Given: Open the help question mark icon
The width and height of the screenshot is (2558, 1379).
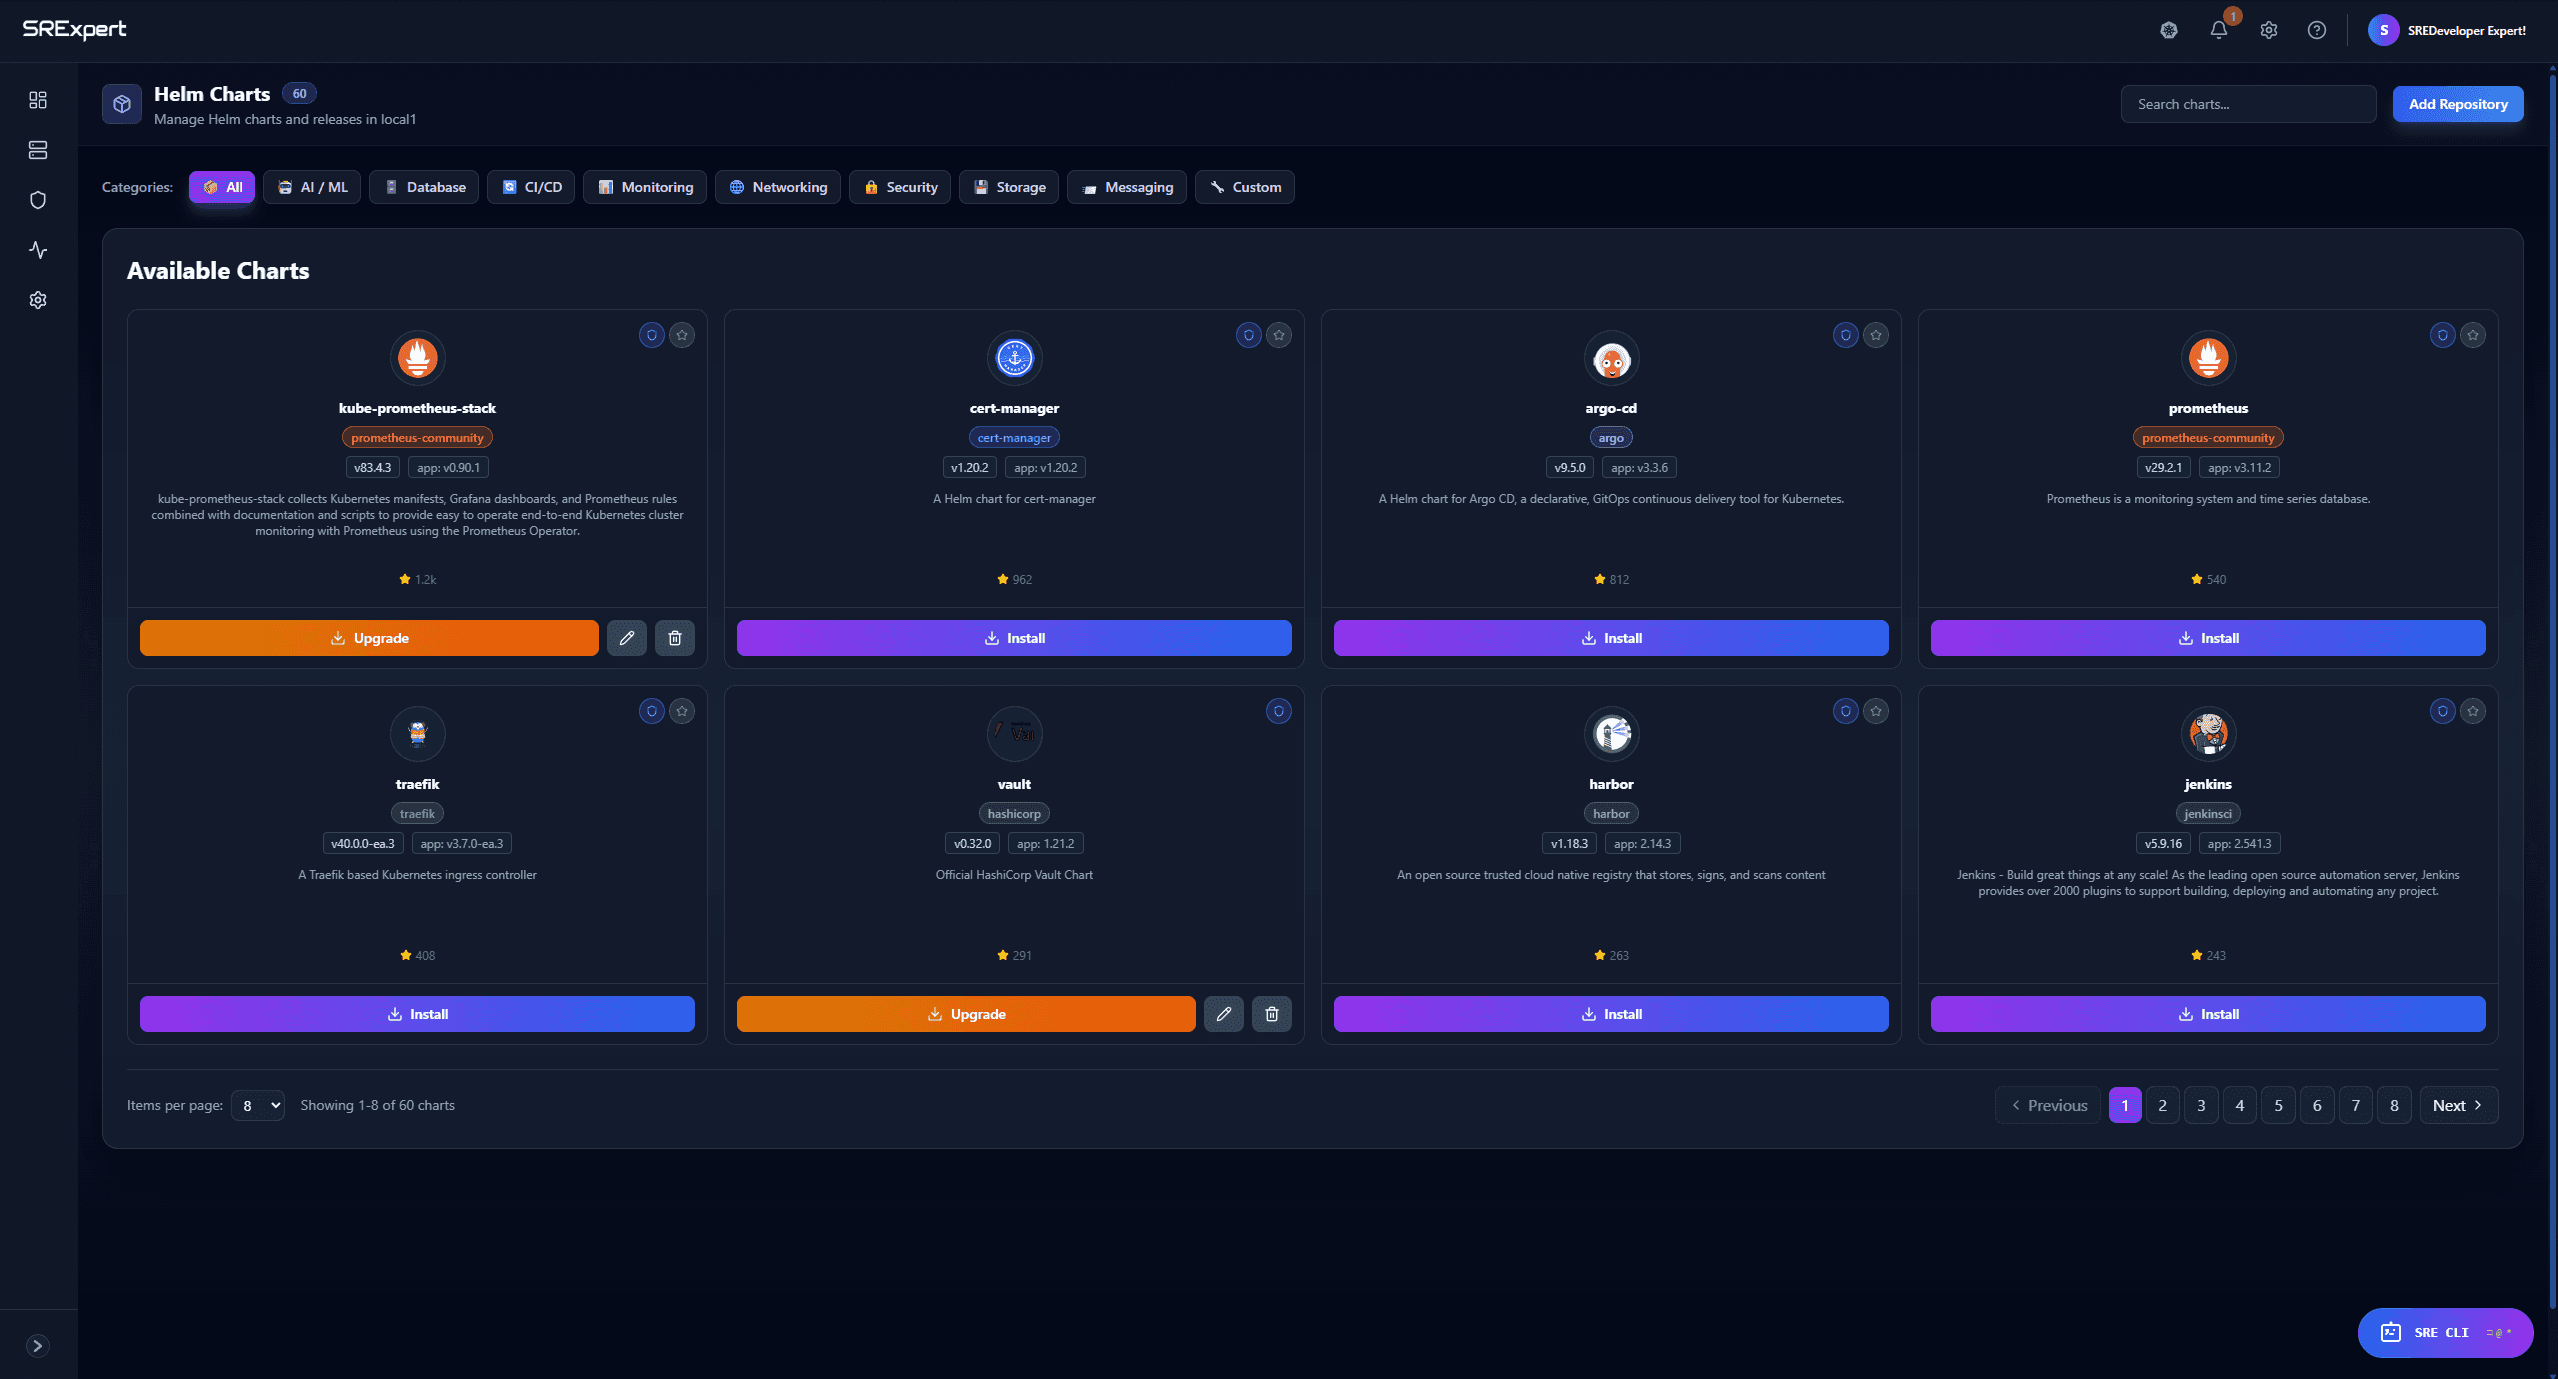Looking at the screenshot, I should tap(2317, 30).
